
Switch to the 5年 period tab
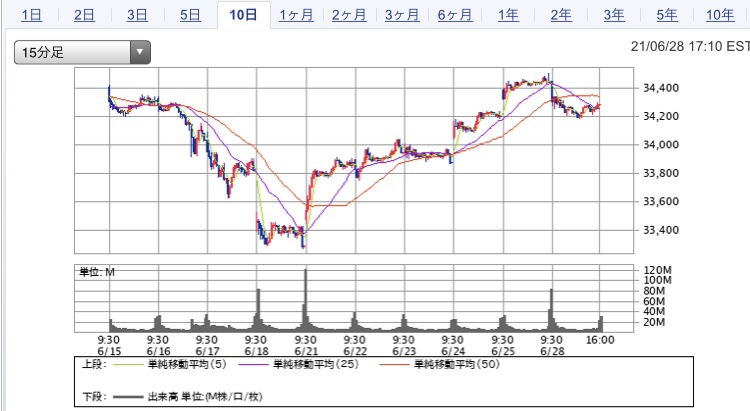point(667,15)
